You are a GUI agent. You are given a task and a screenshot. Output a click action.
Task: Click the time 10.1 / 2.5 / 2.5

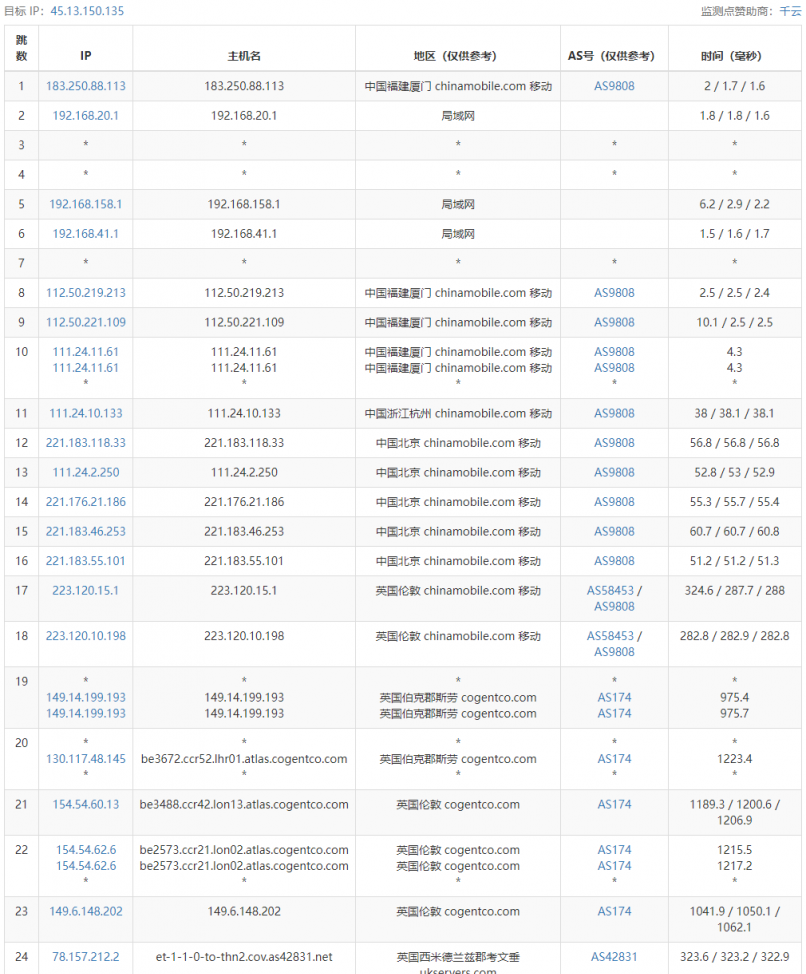pos(735,322)
